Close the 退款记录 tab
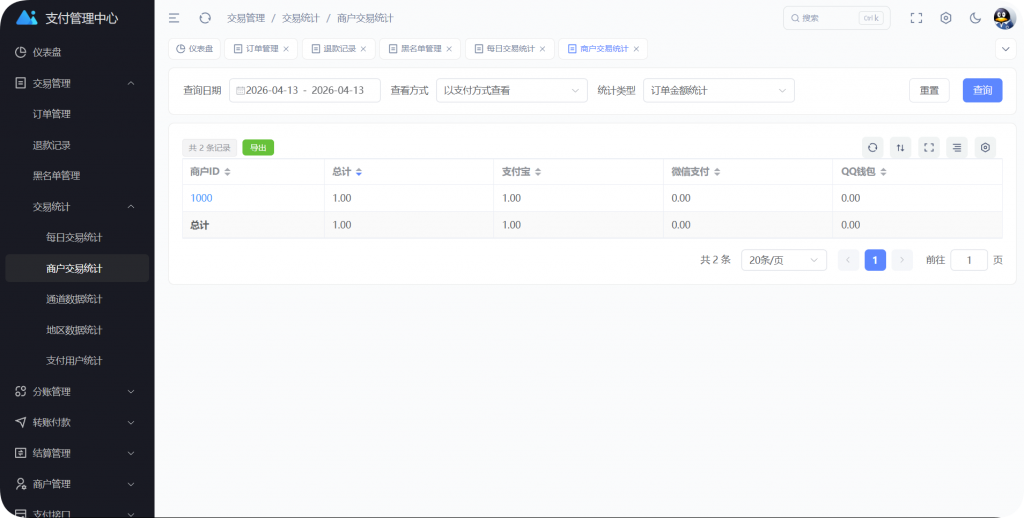Screen dimensions: 1024x518 [x=363, y=49]
